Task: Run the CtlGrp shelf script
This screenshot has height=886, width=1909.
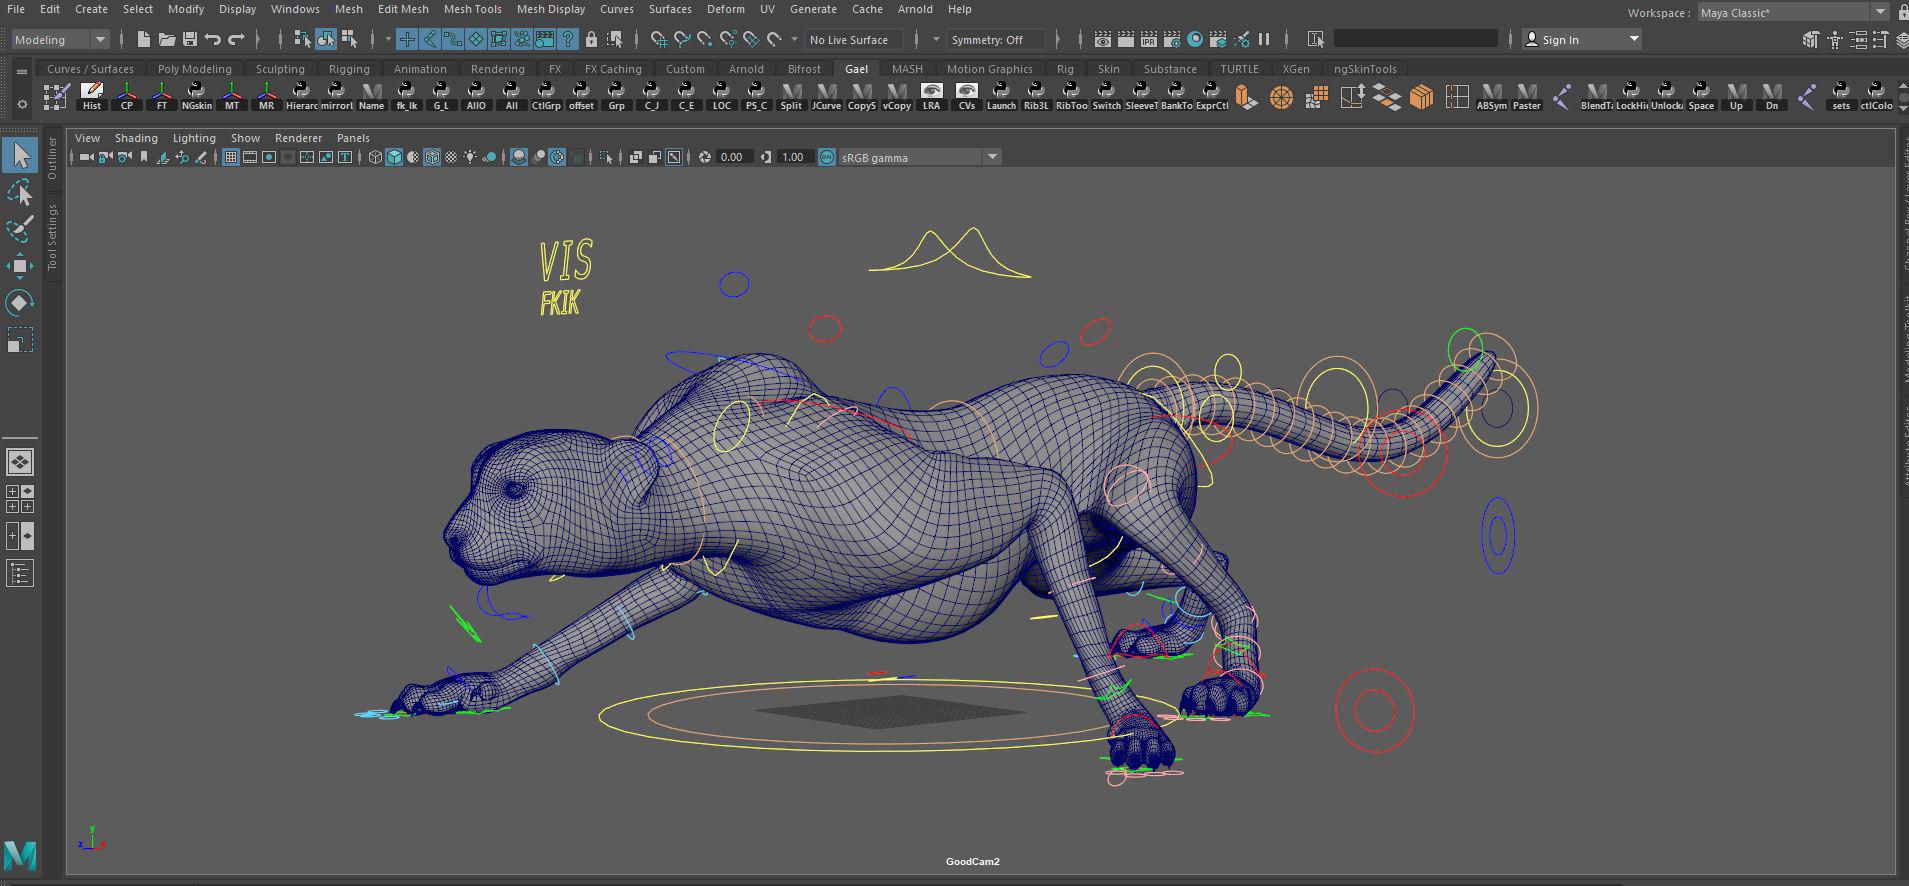Action: [546, 96]
